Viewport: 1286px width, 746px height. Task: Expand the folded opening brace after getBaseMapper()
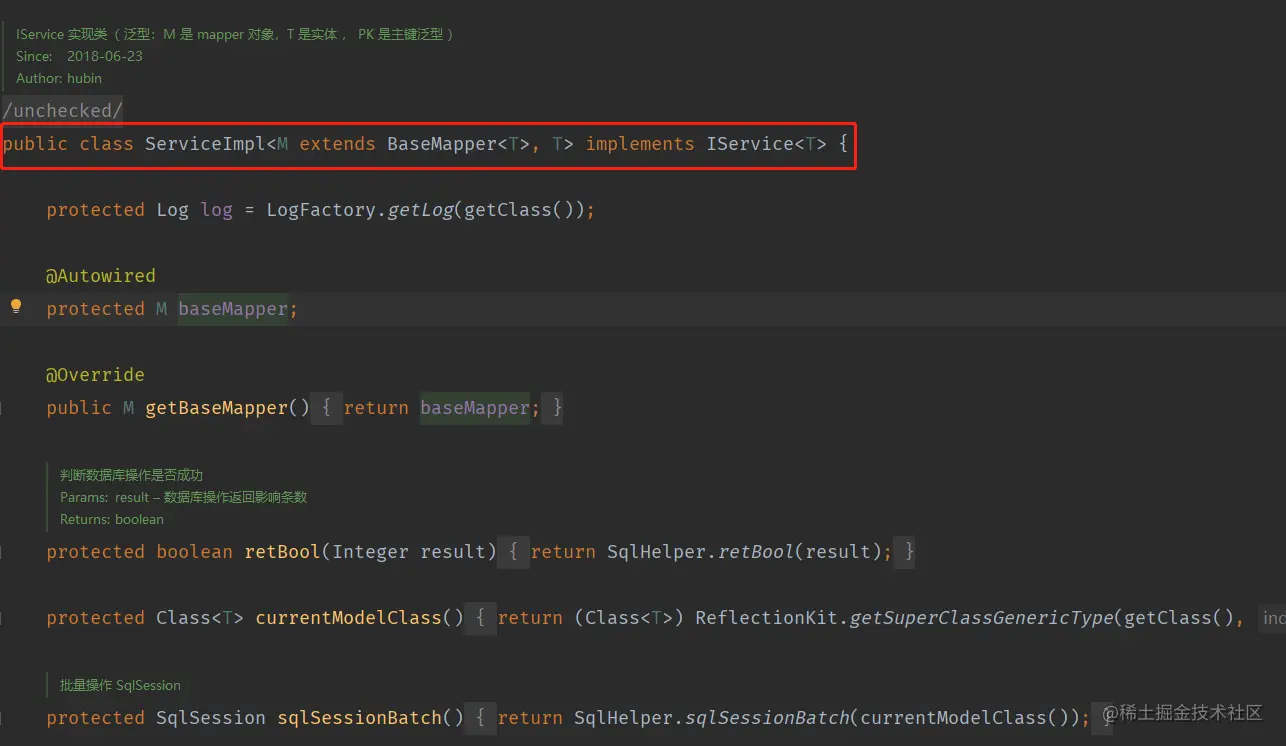pos(326,408)
